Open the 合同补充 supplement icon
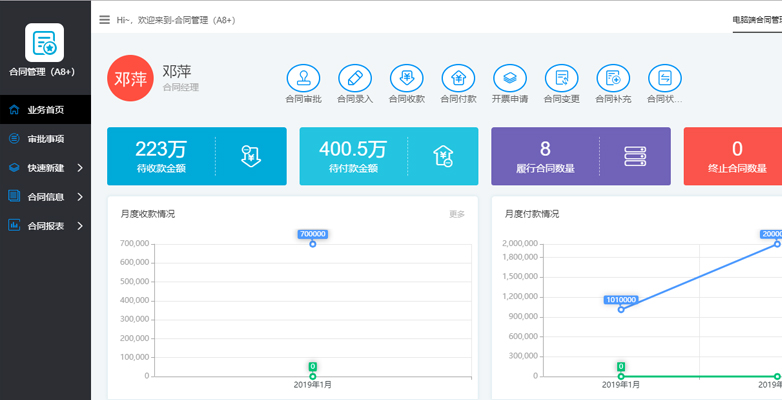This screenshot has width=782, height=400. click(x=613, y=78)
